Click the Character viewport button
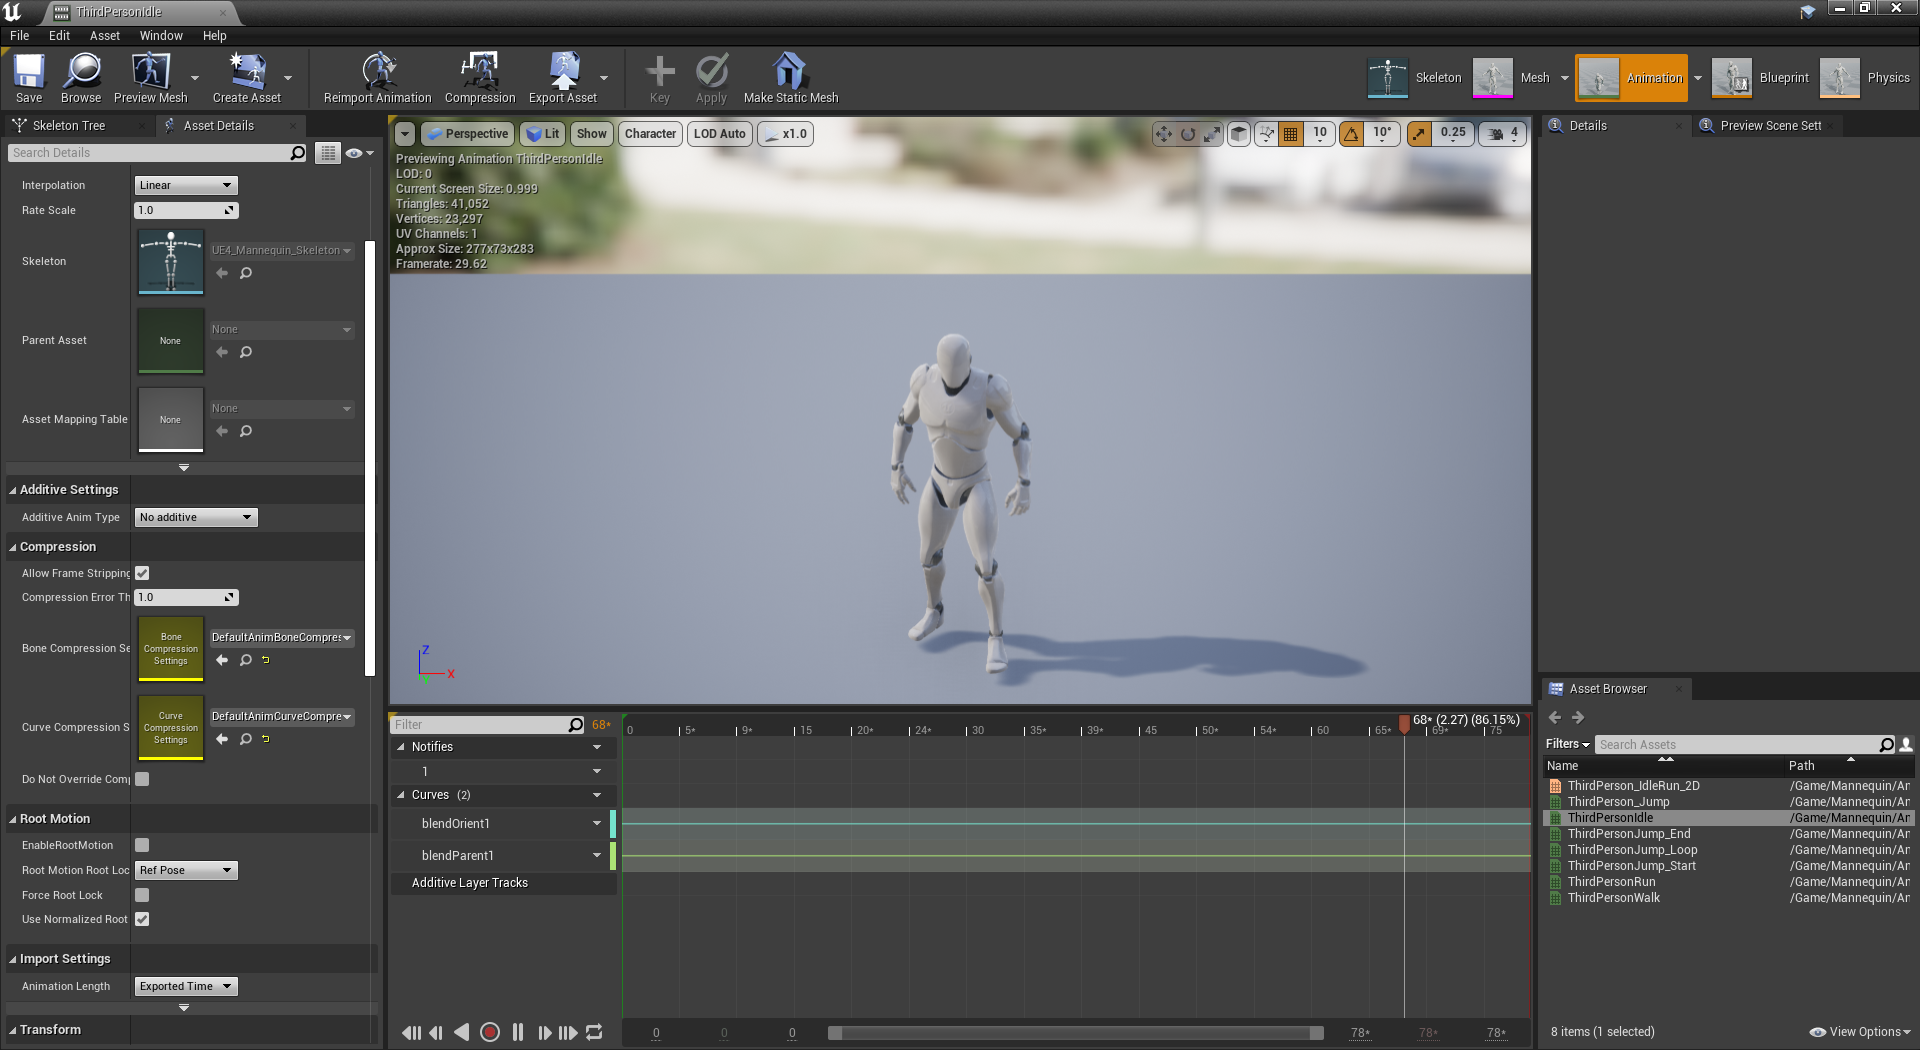 click(650, 134)
